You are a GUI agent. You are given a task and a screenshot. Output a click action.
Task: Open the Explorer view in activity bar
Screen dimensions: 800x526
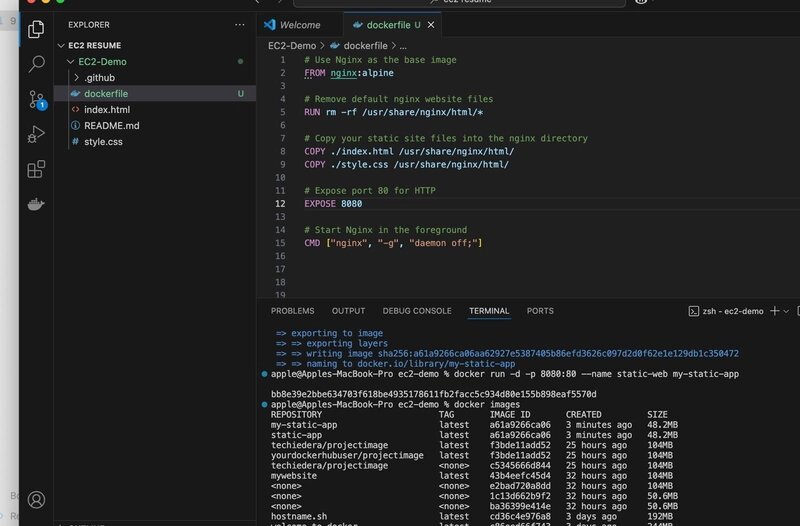pyautogui.click(x=36, y=29)
